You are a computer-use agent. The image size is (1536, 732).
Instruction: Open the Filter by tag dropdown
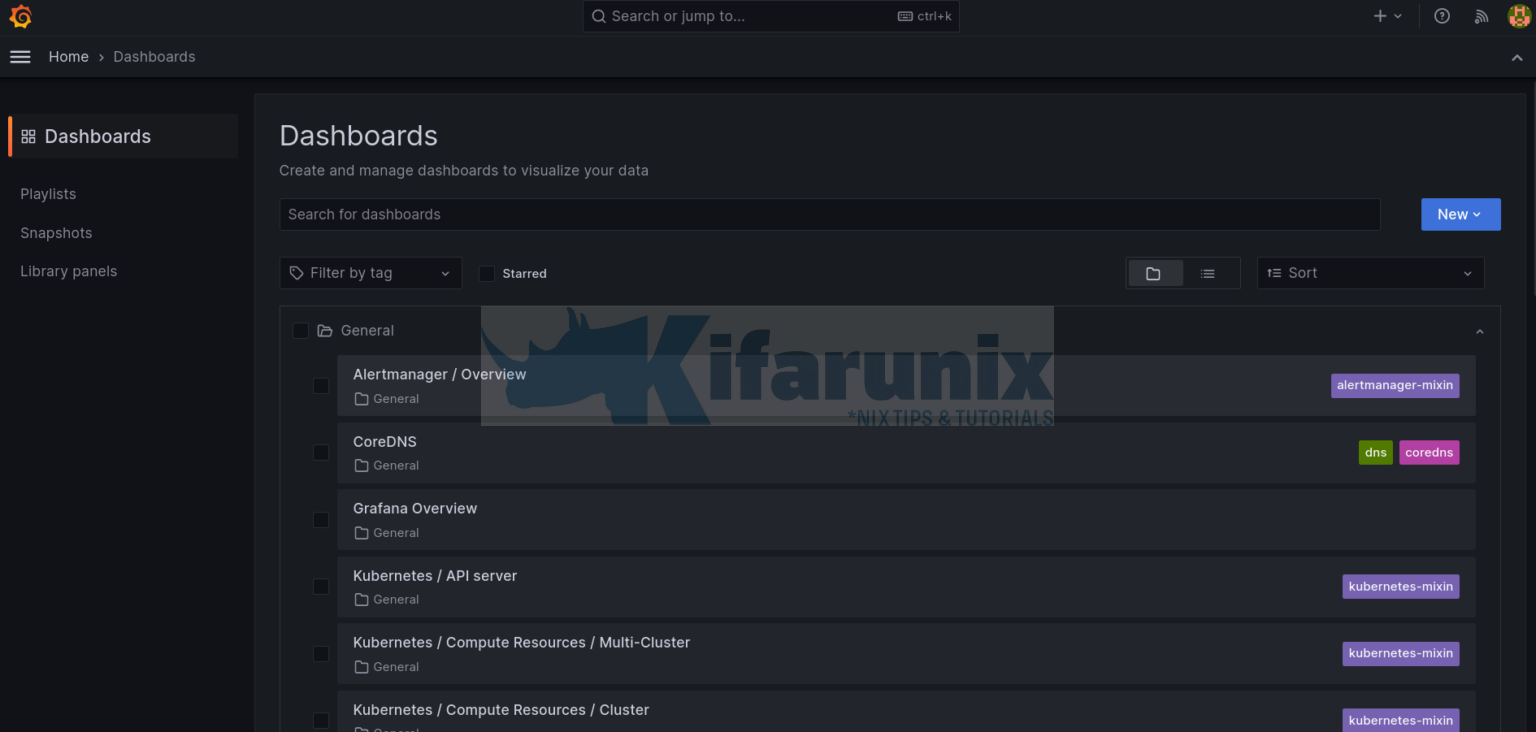[370, 272]
